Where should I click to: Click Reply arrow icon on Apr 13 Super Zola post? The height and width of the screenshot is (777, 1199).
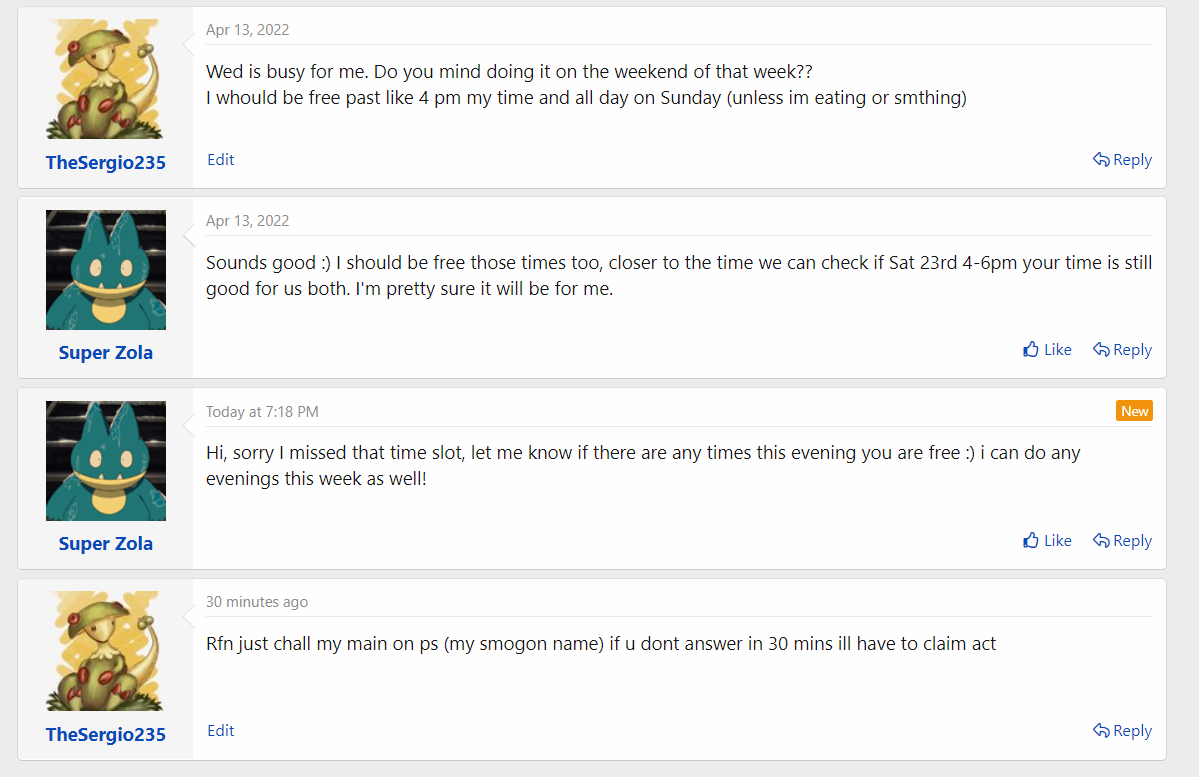1101,350
